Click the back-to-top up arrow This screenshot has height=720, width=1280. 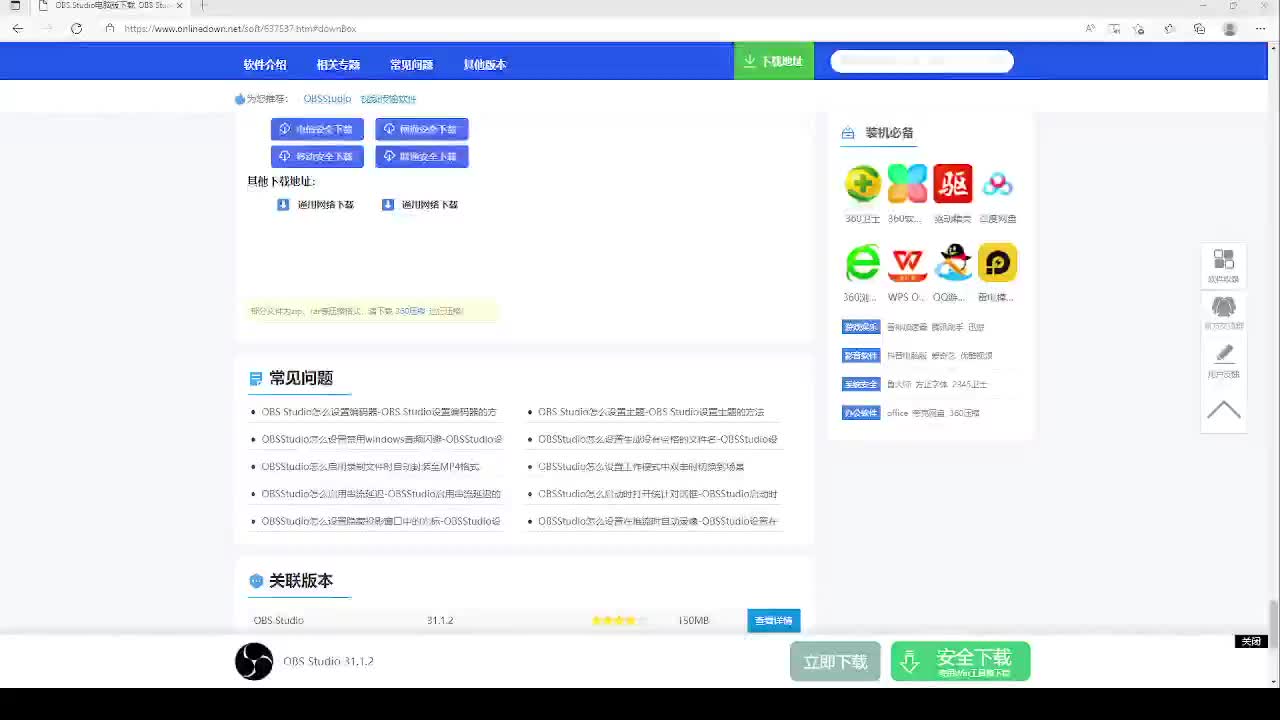click(1223, 410)
